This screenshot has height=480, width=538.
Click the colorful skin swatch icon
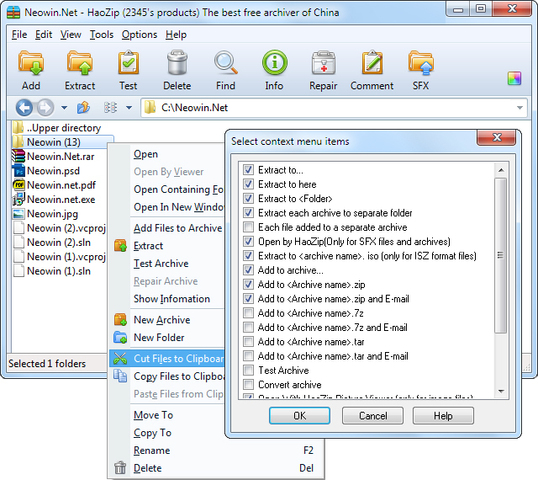pyautogui.click(x=514, y=79)
